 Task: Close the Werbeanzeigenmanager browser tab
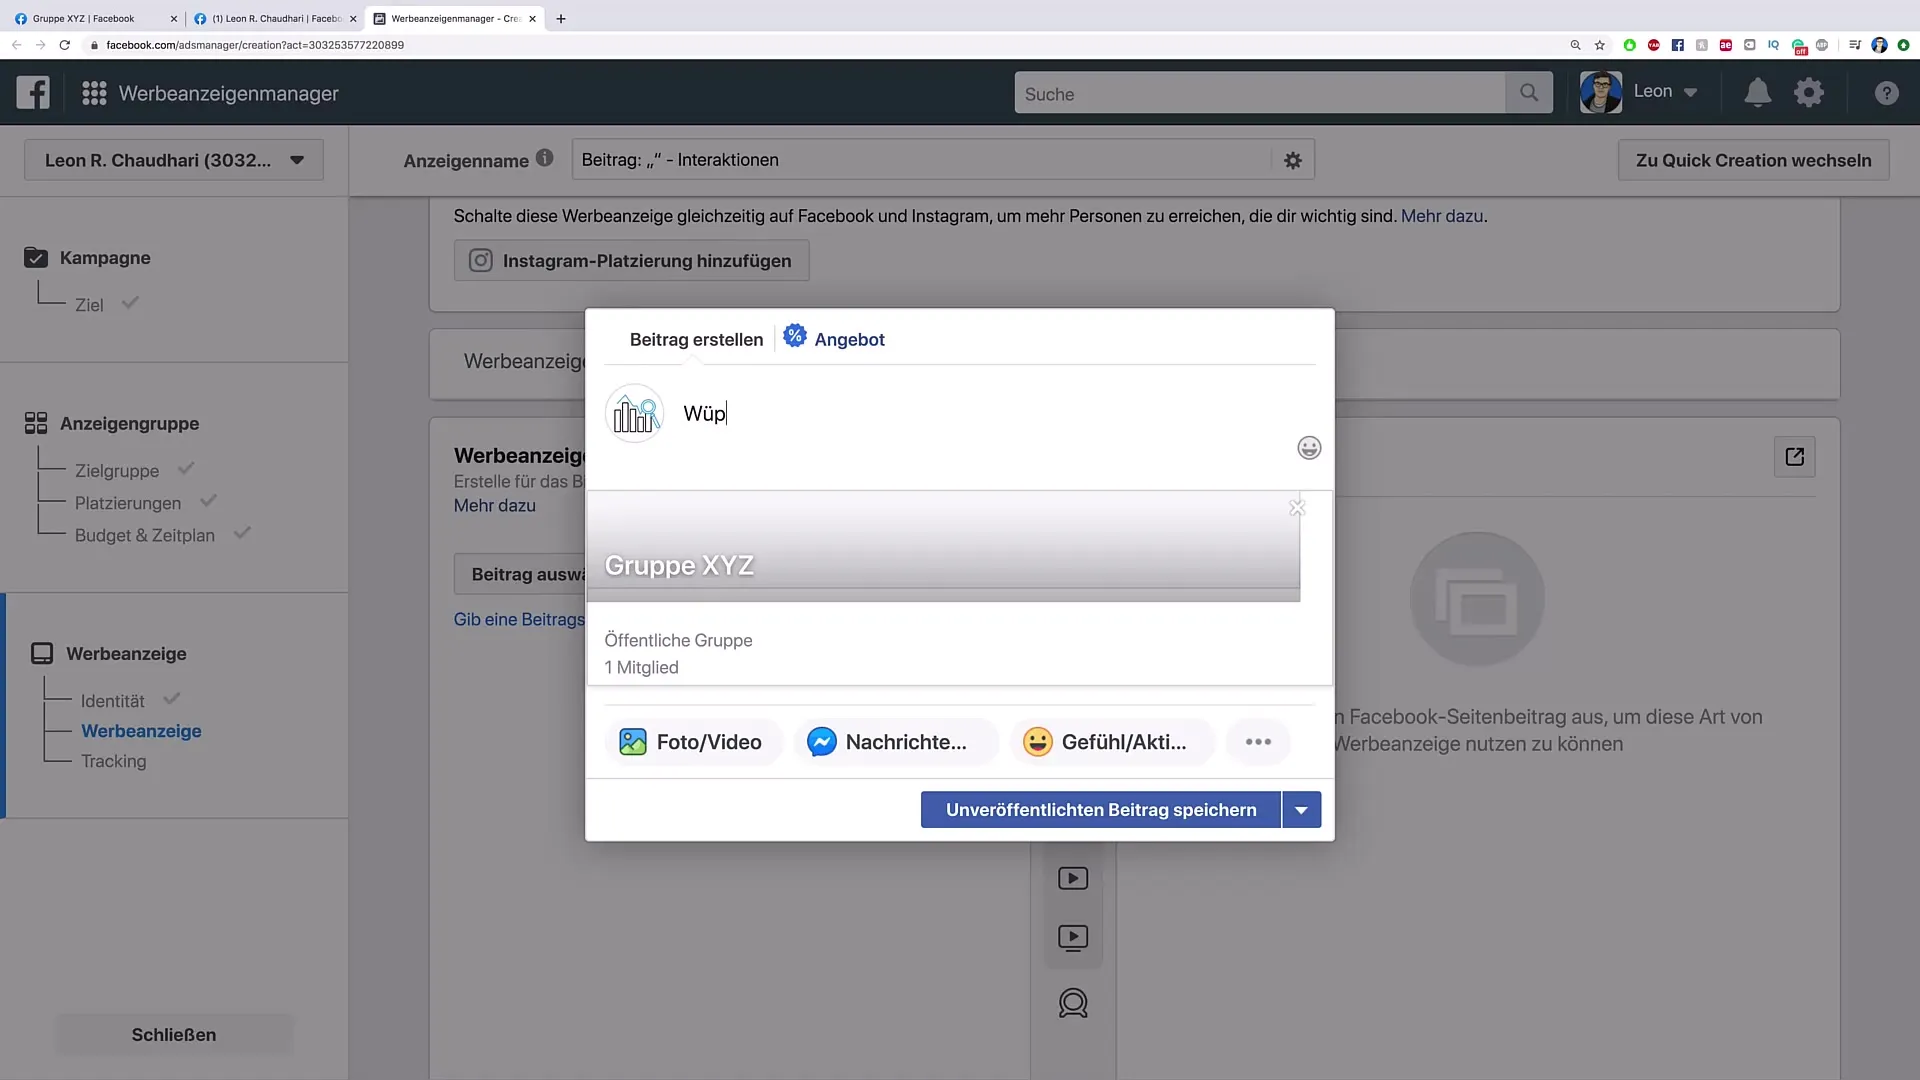(533, 18)
